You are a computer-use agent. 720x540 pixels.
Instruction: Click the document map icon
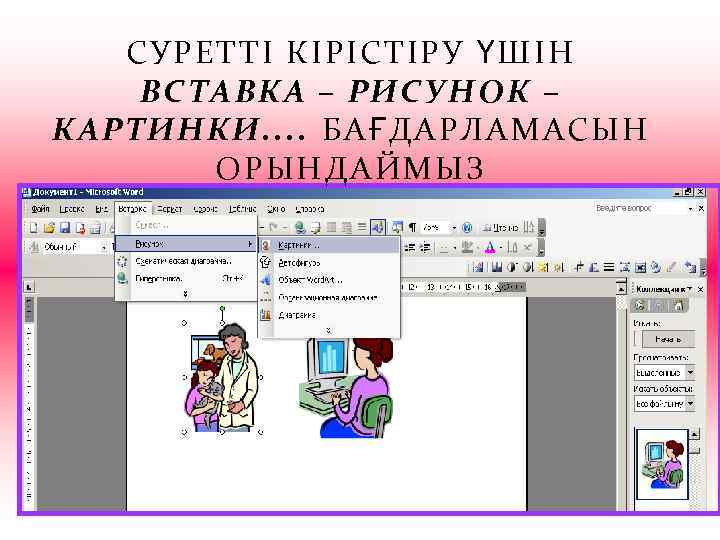coord(397,227)
